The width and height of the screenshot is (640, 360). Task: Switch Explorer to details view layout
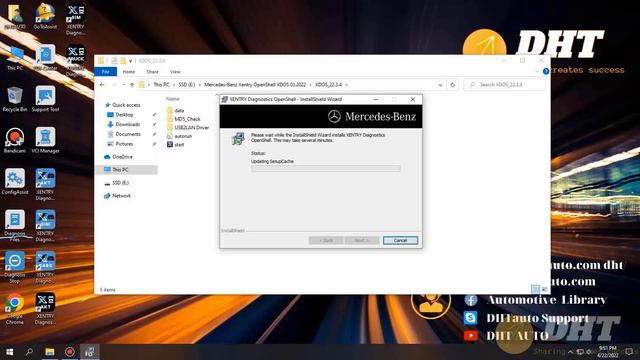pos(536,289)
